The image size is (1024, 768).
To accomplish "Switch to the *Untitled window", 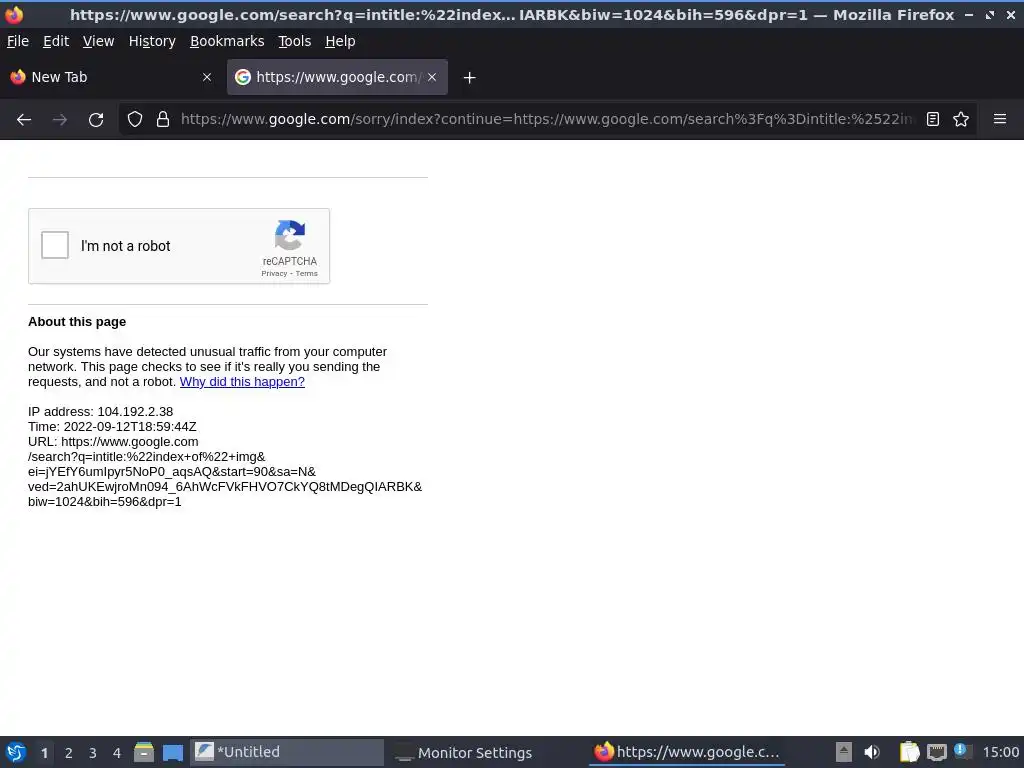I will click(x=287, y=752).
